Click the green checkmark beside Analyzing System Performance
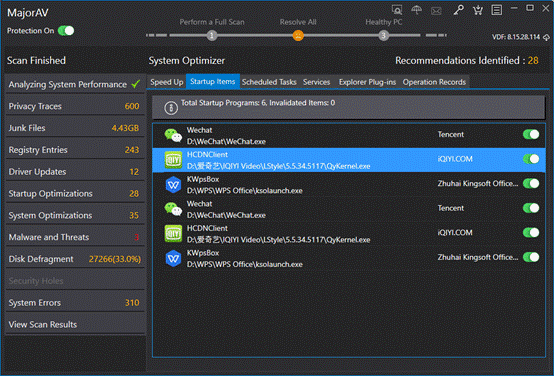The height and width of the screenshot is (376, 554). [136, 84]
